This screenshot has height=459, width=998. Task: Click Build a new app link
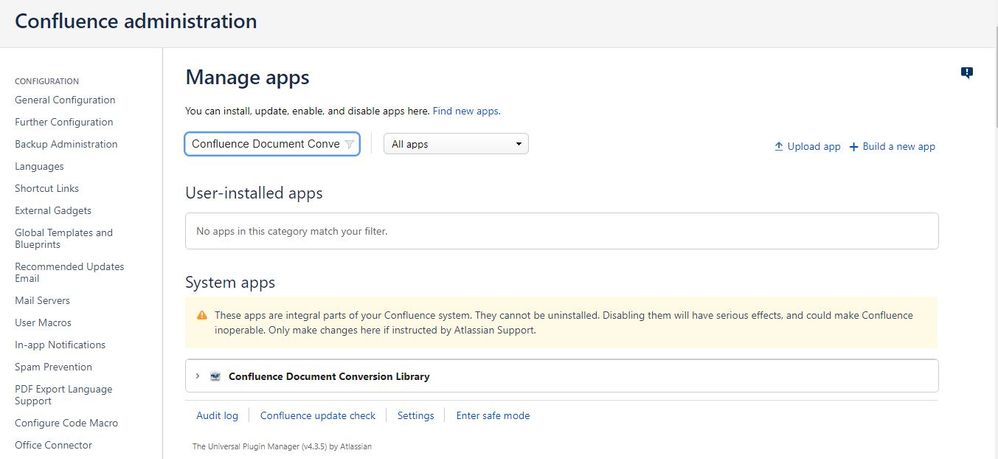(x=899, y=146)
